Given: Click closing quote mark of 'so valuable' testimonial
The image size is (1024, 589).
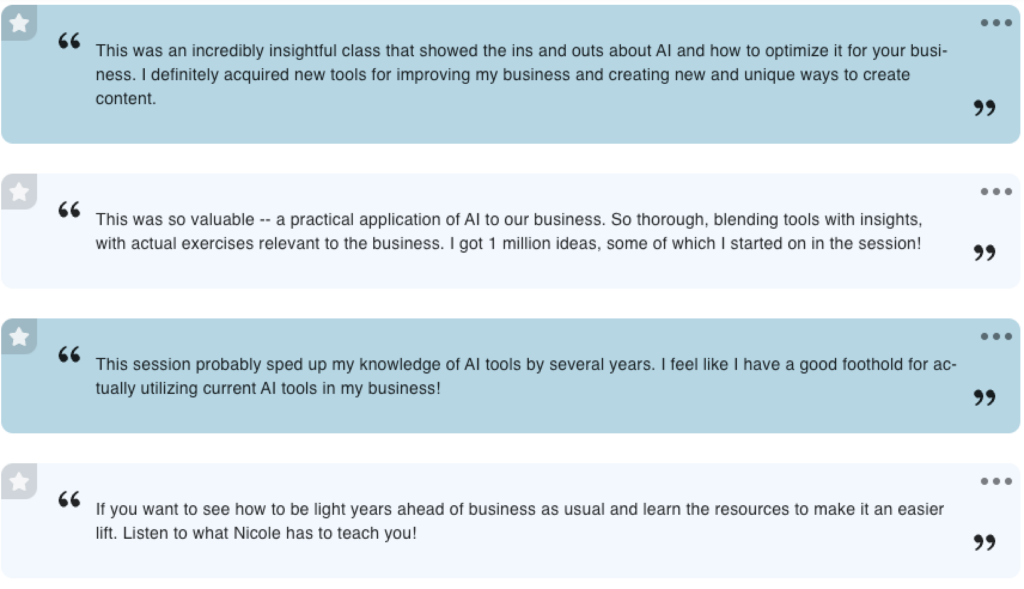Looking at the screenshot, I should coord(984,253).
